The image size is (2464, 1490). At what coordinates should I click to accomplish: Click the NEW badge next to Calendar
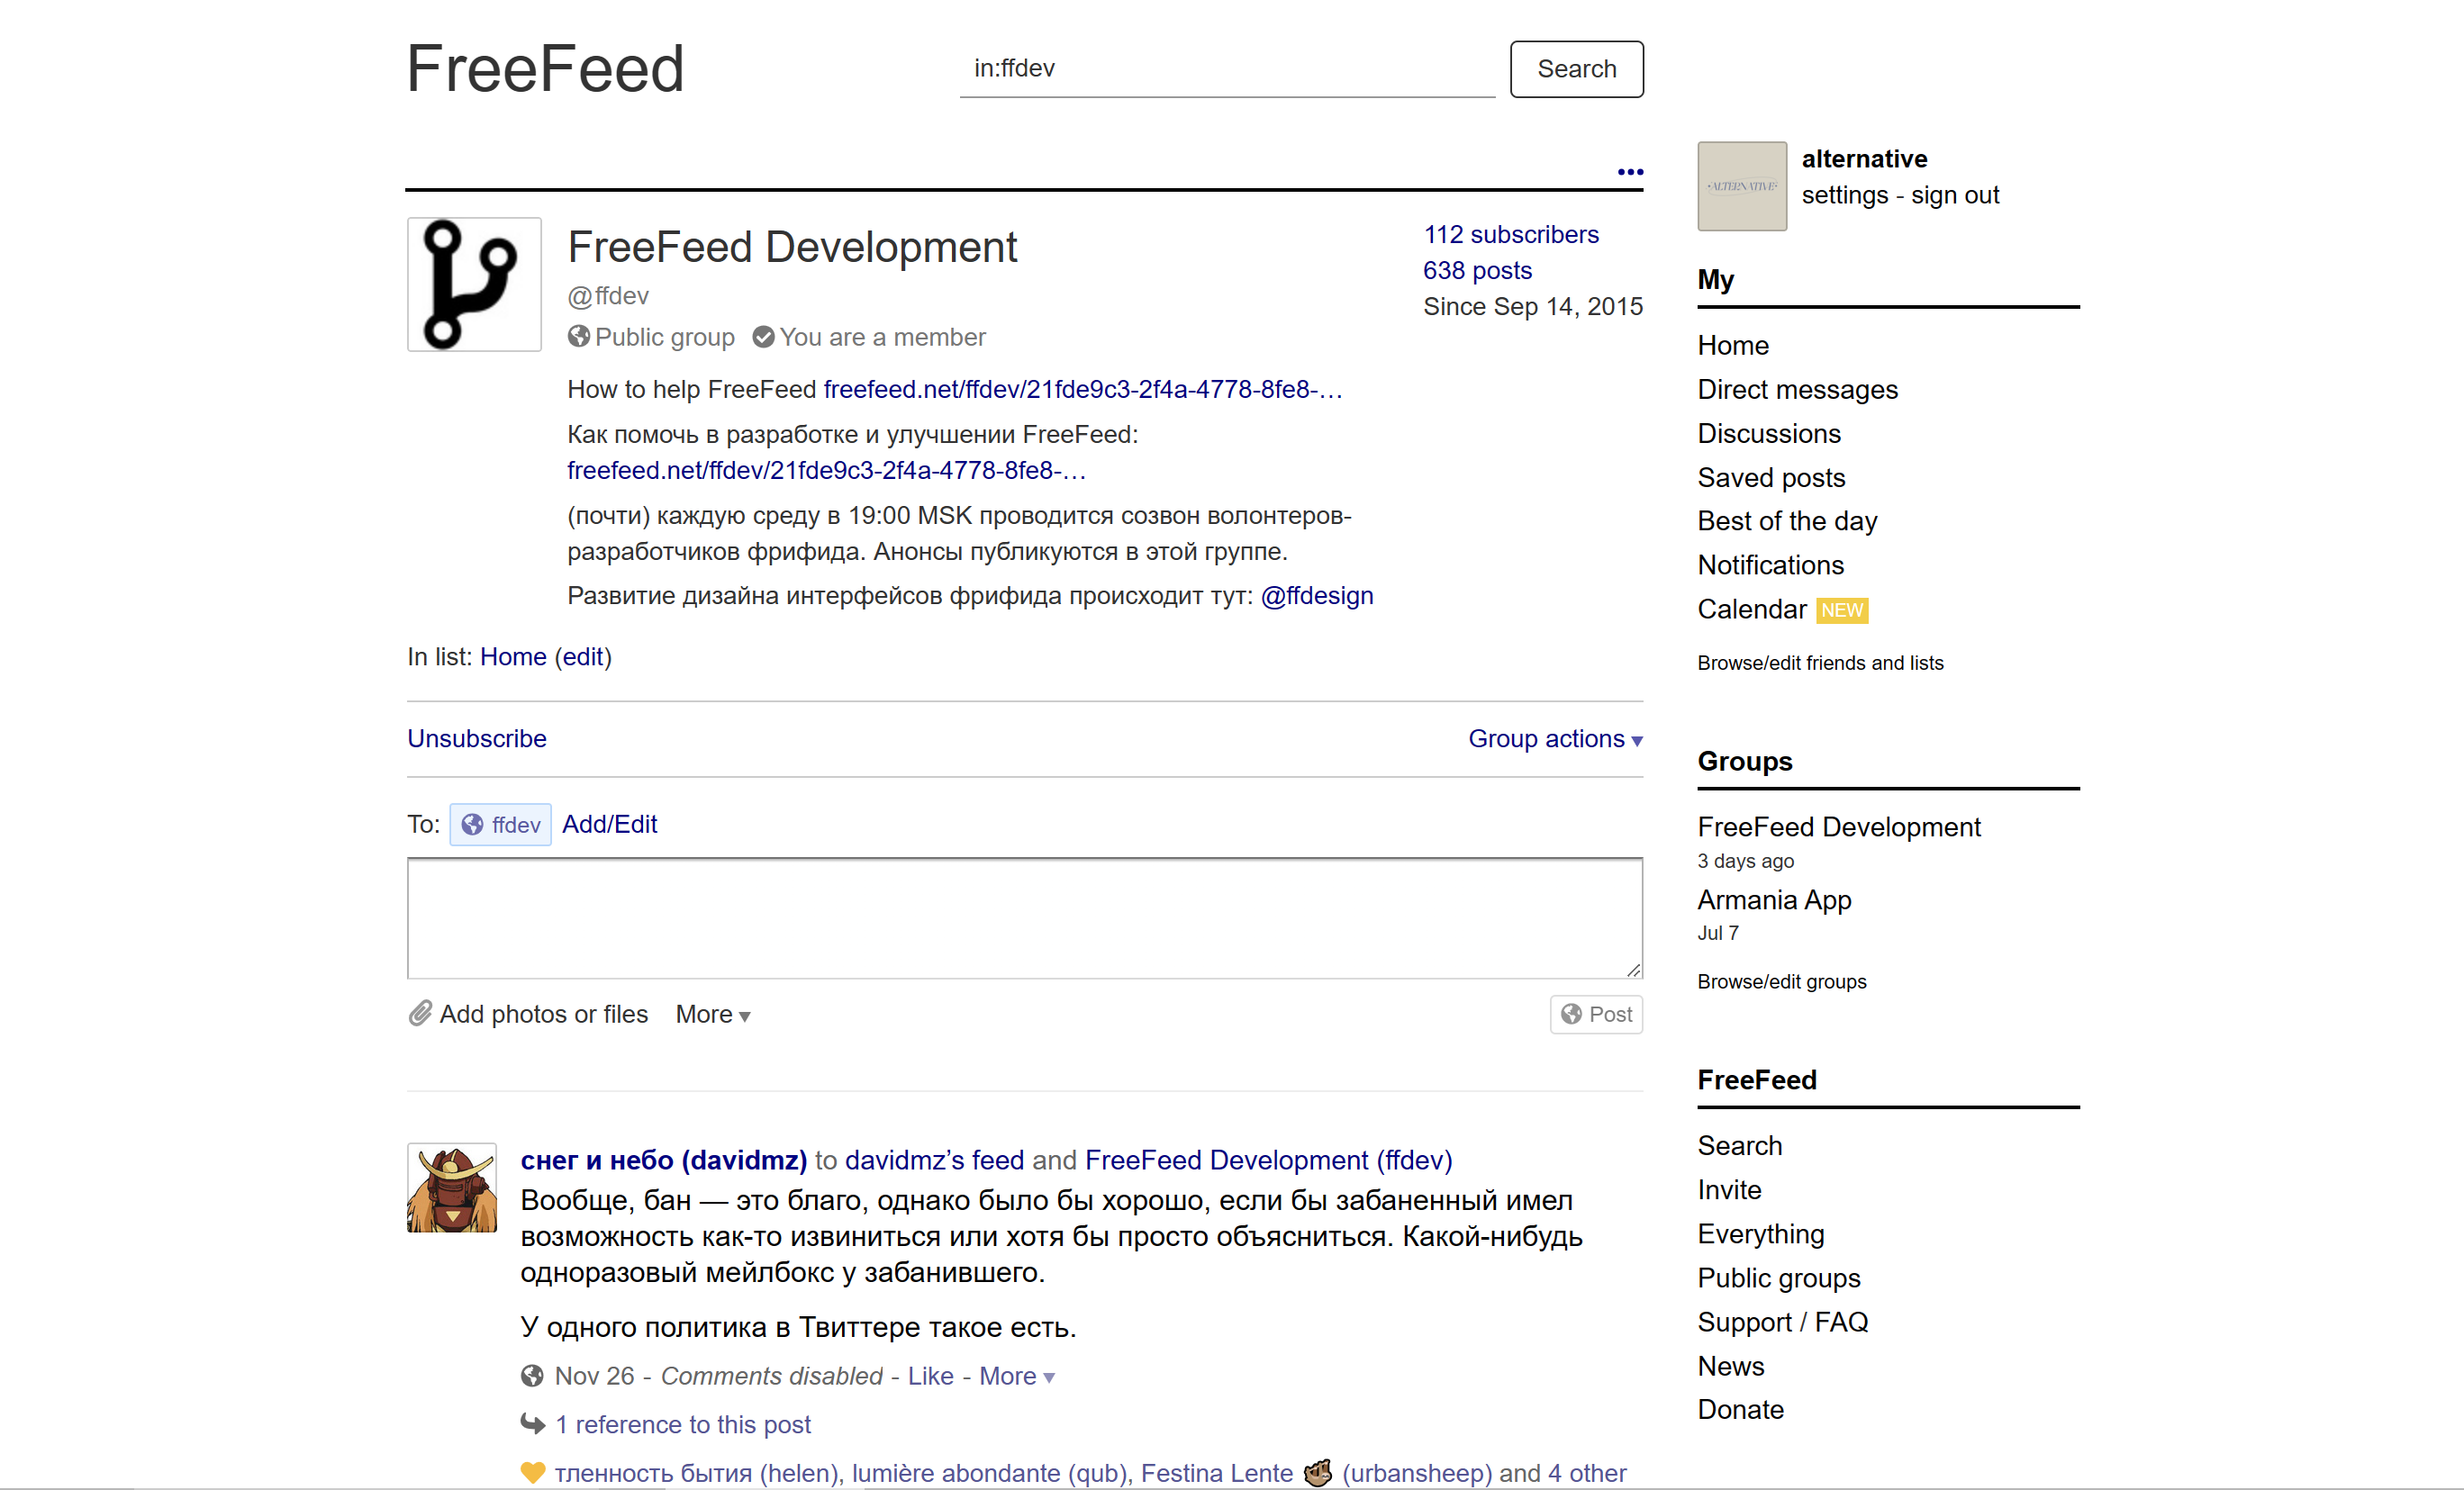(x=1842, y=610)
